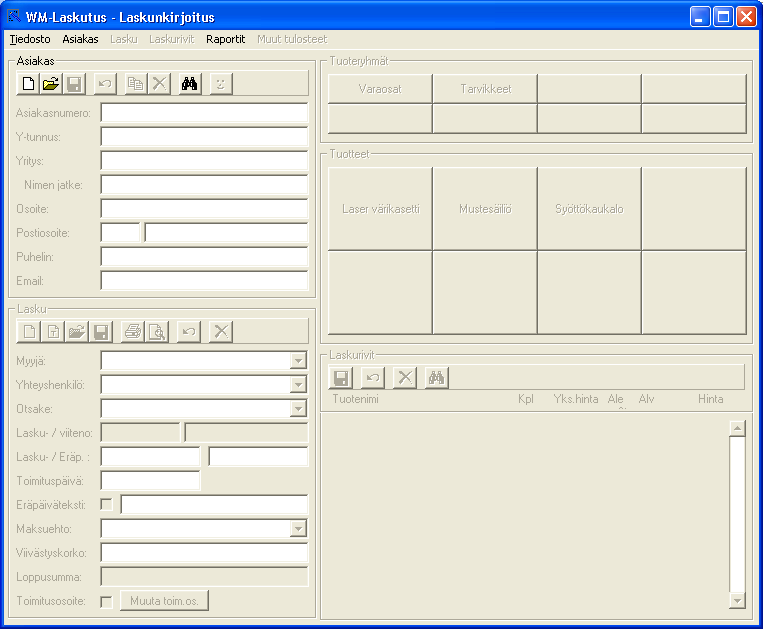This screenshot has height=629, width=763.
Task: Click the Y-tunnus input field
Action: coord(204,137)
